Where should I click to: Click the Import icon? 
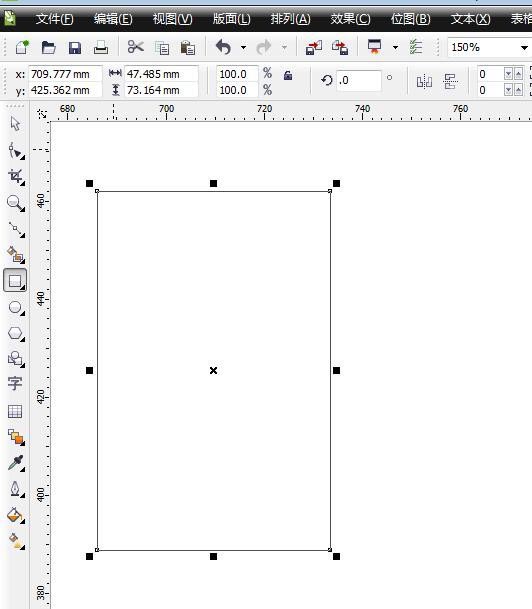314,47
